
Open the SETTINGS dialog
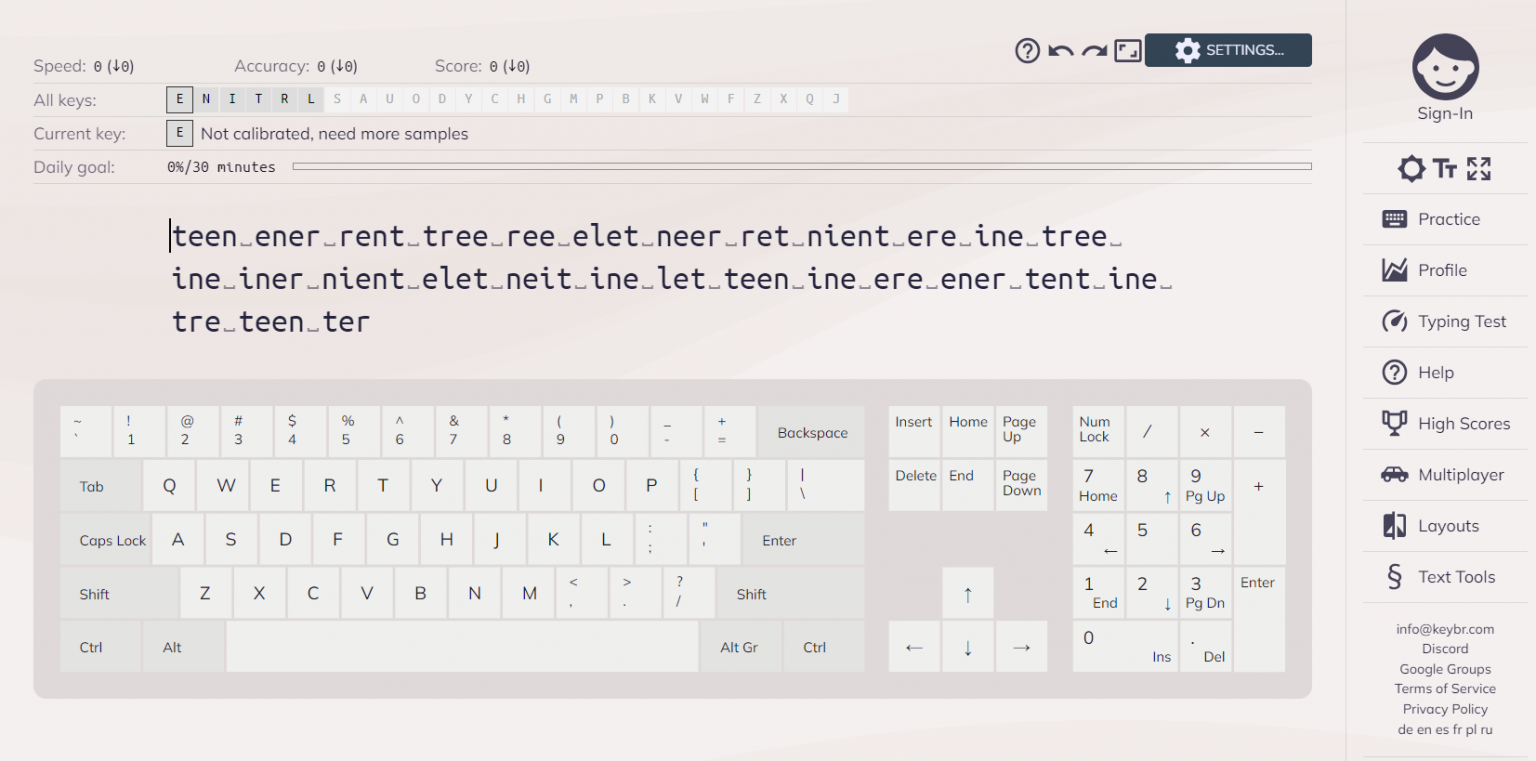[x=1228, y=50]
